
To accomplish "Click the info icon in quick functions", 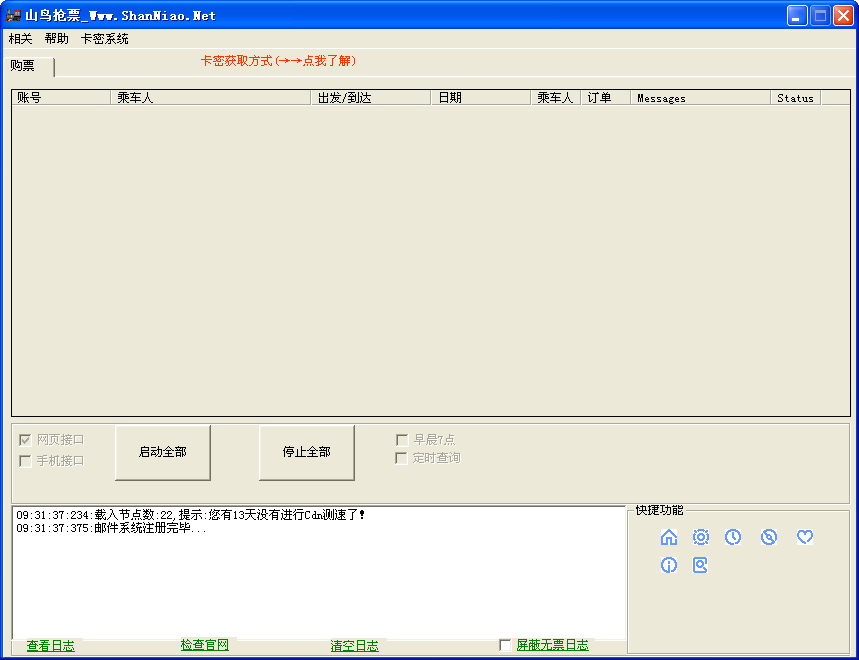I will [669, 565].
